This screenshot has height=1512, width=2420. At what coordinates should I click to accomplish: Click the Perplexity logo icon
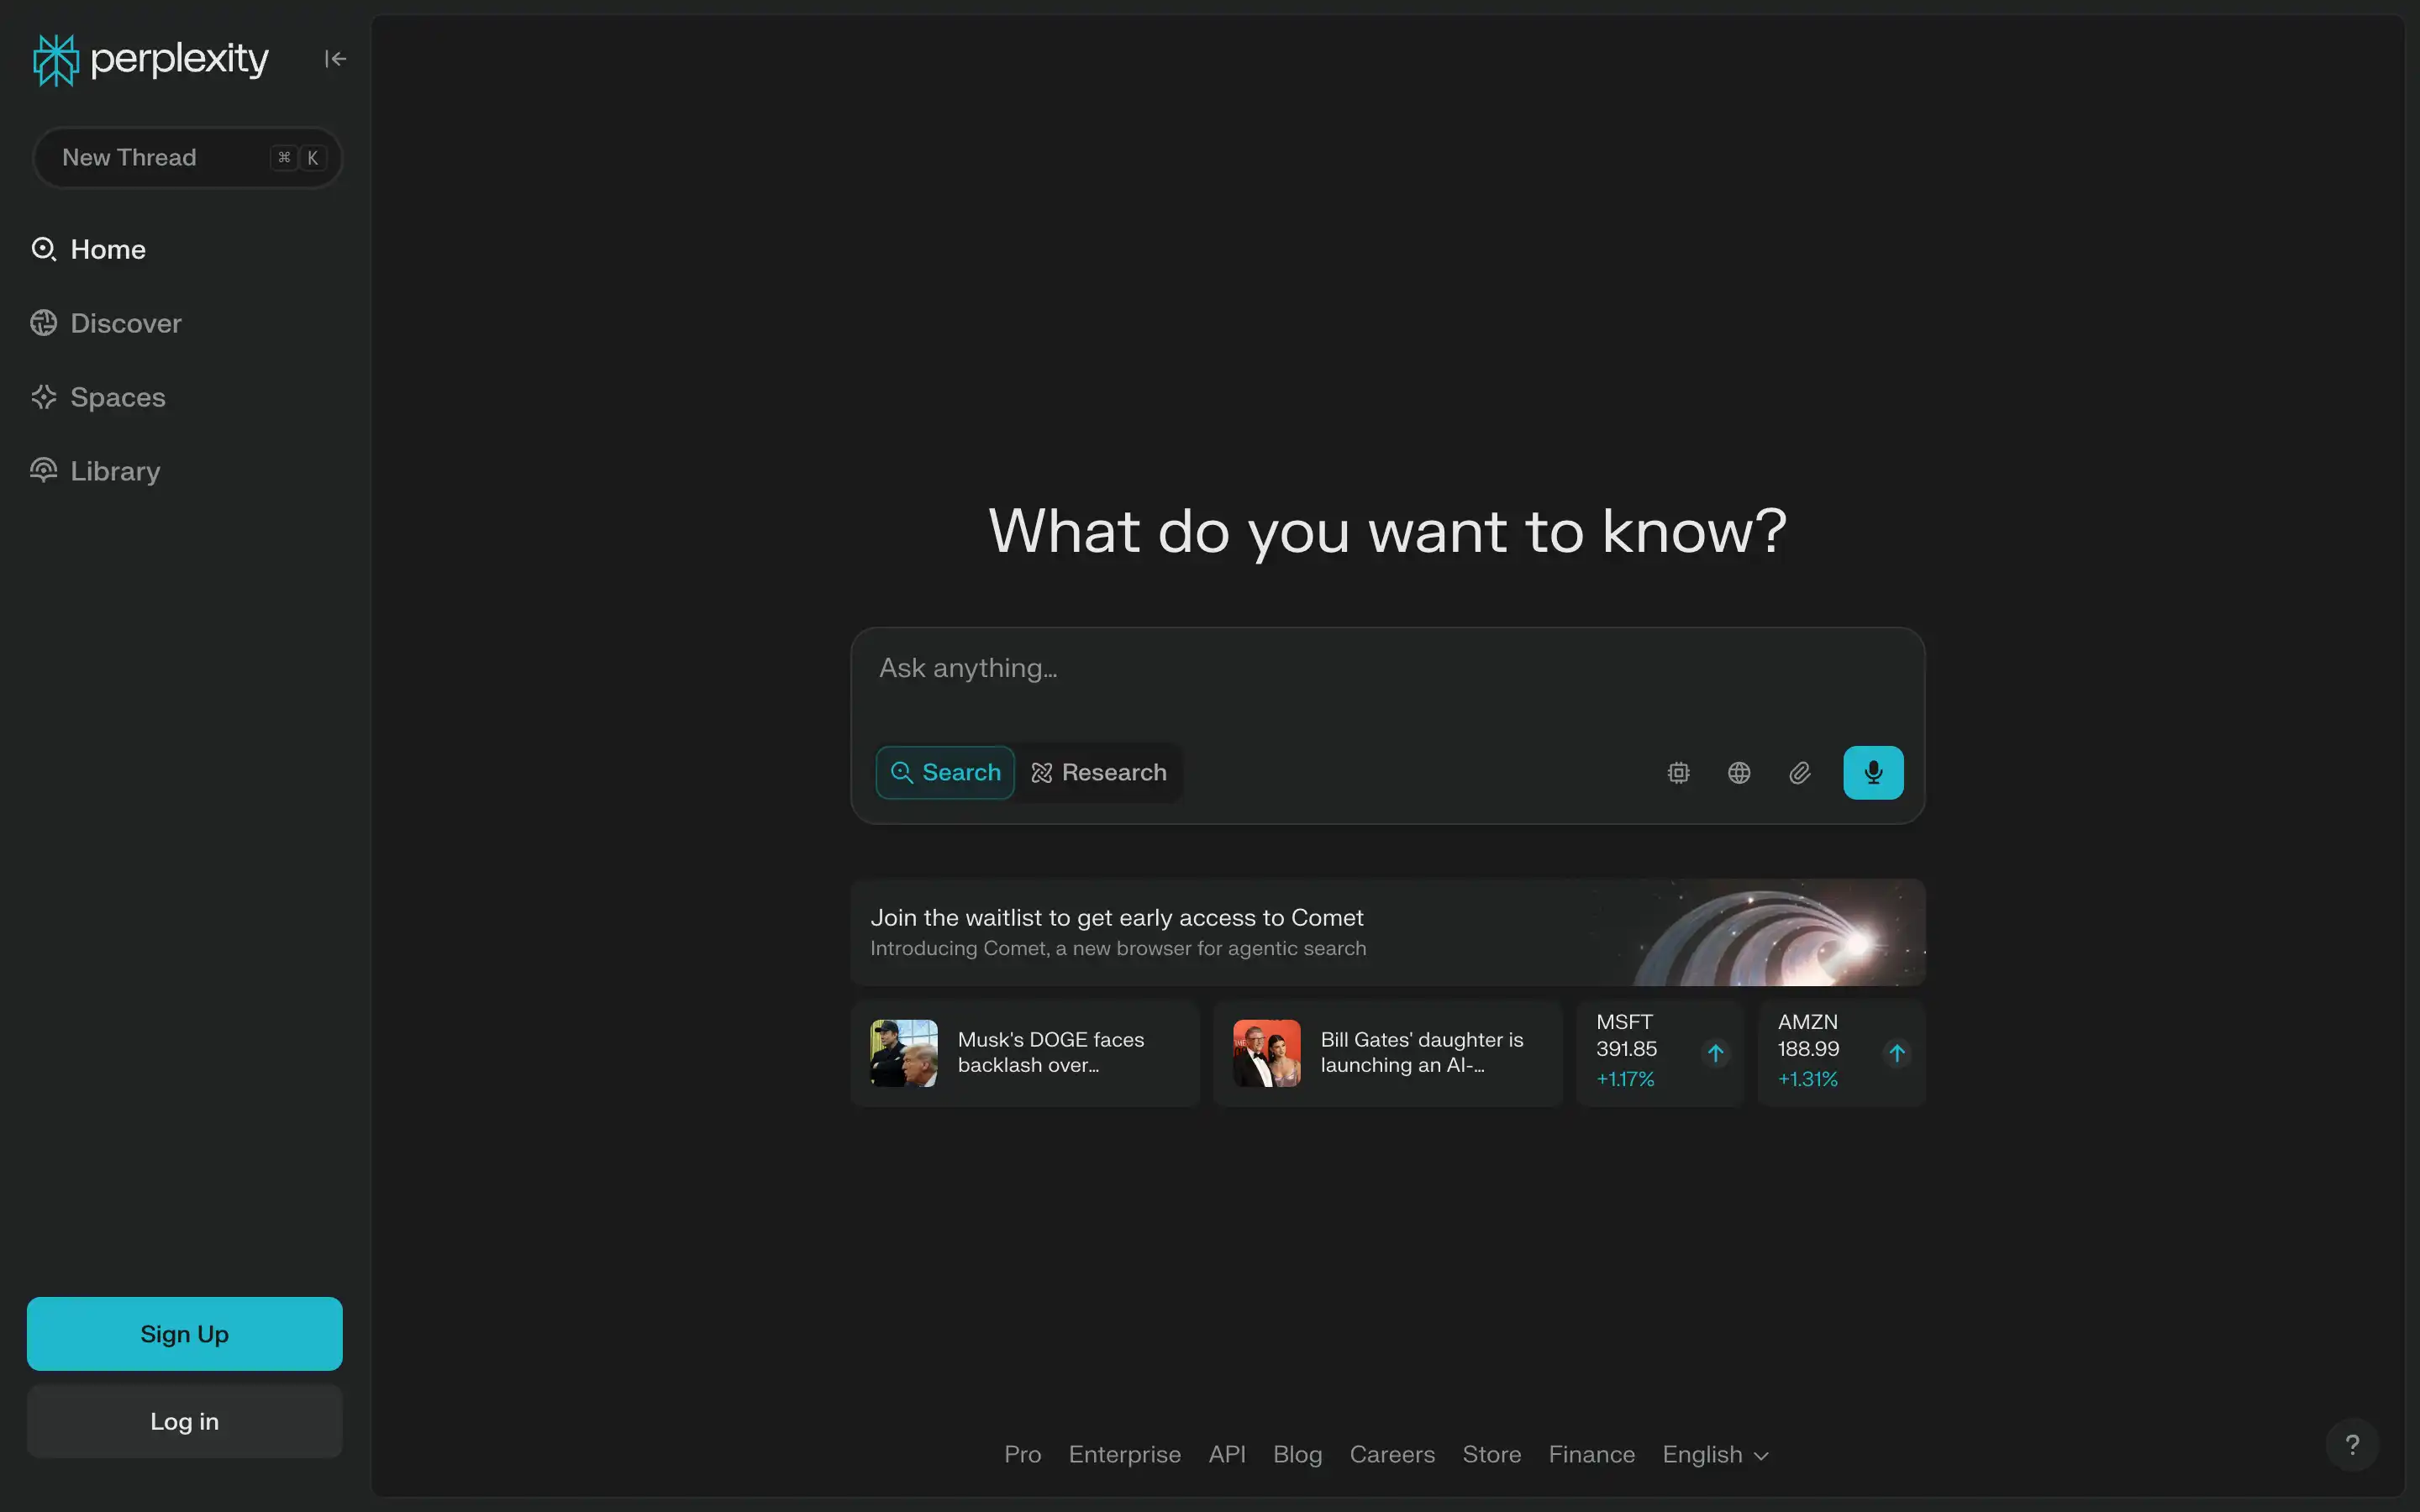(55, 60)
